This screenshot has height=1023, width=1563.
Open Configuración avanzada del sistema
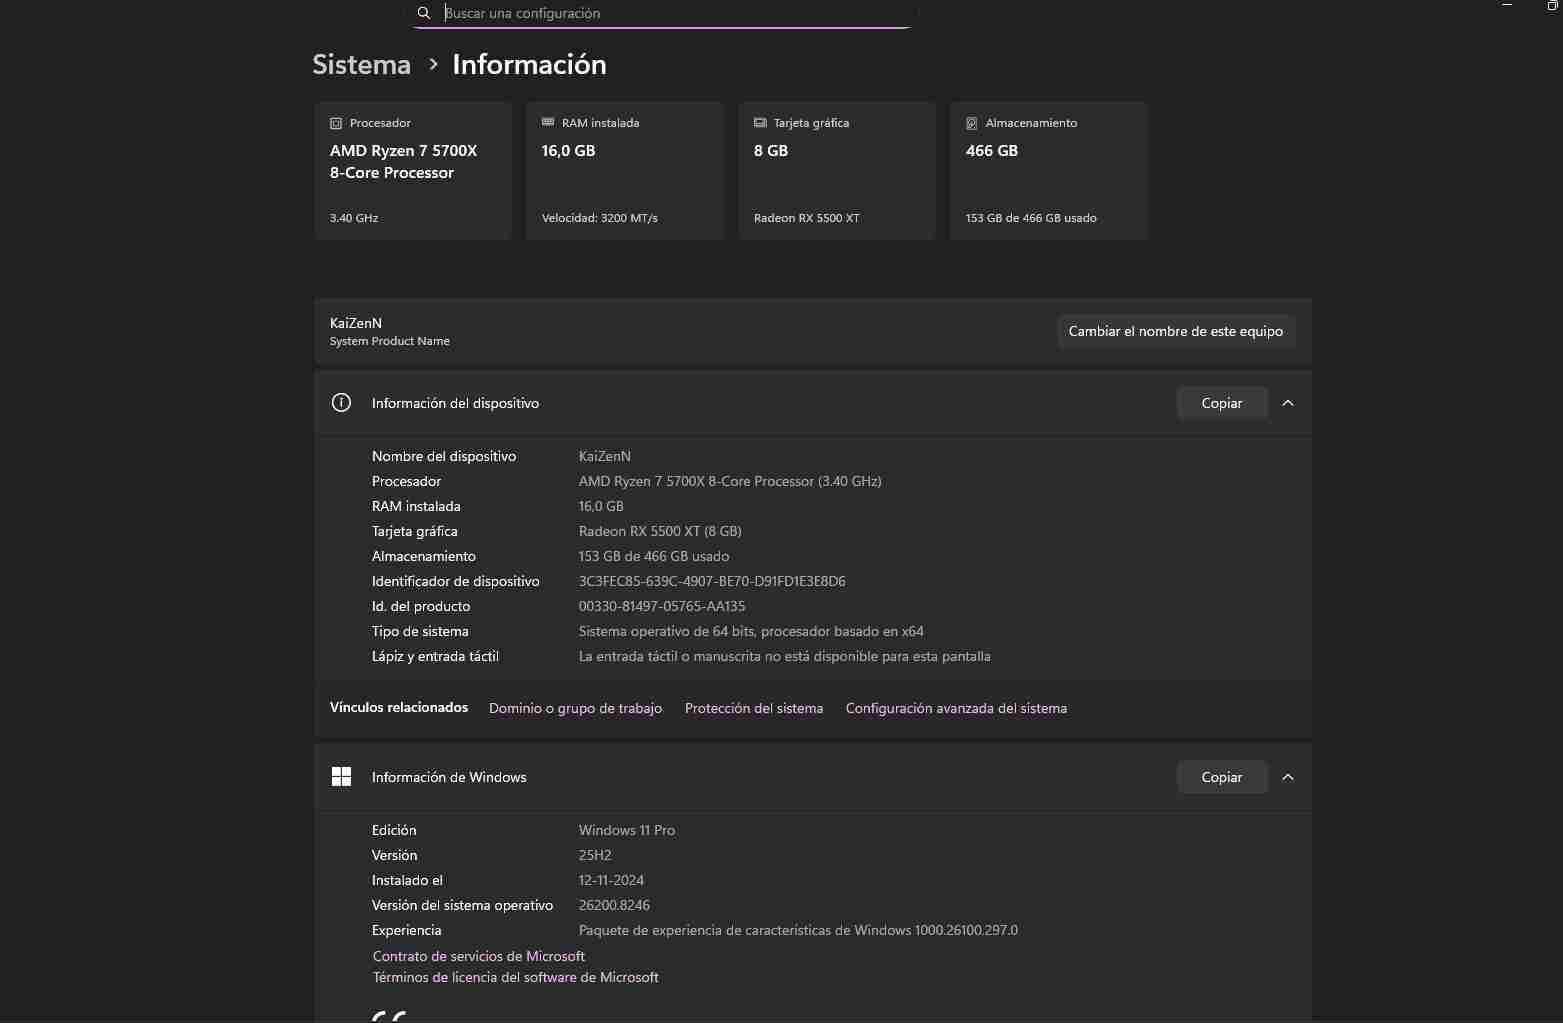[x=956, y=708]
